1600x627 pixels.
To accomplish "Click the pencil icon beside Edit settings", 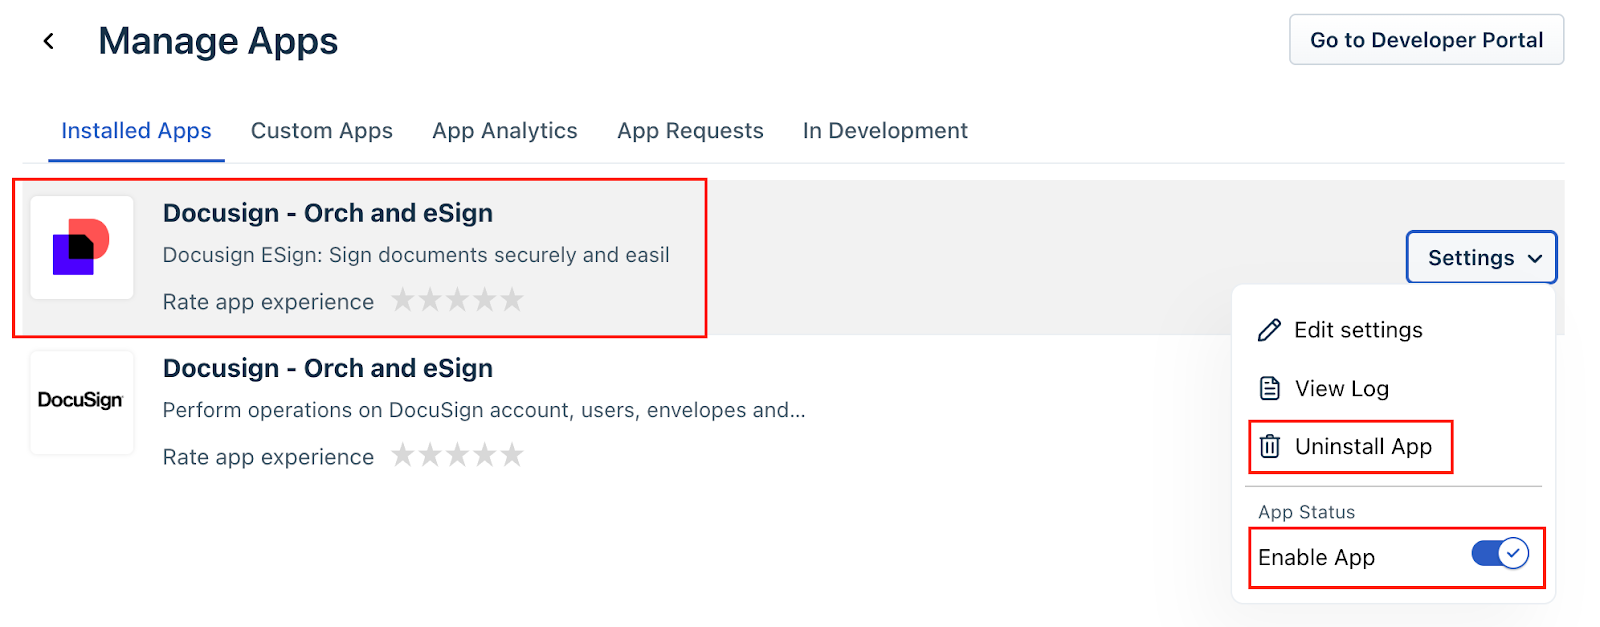I will point(1269,330).
